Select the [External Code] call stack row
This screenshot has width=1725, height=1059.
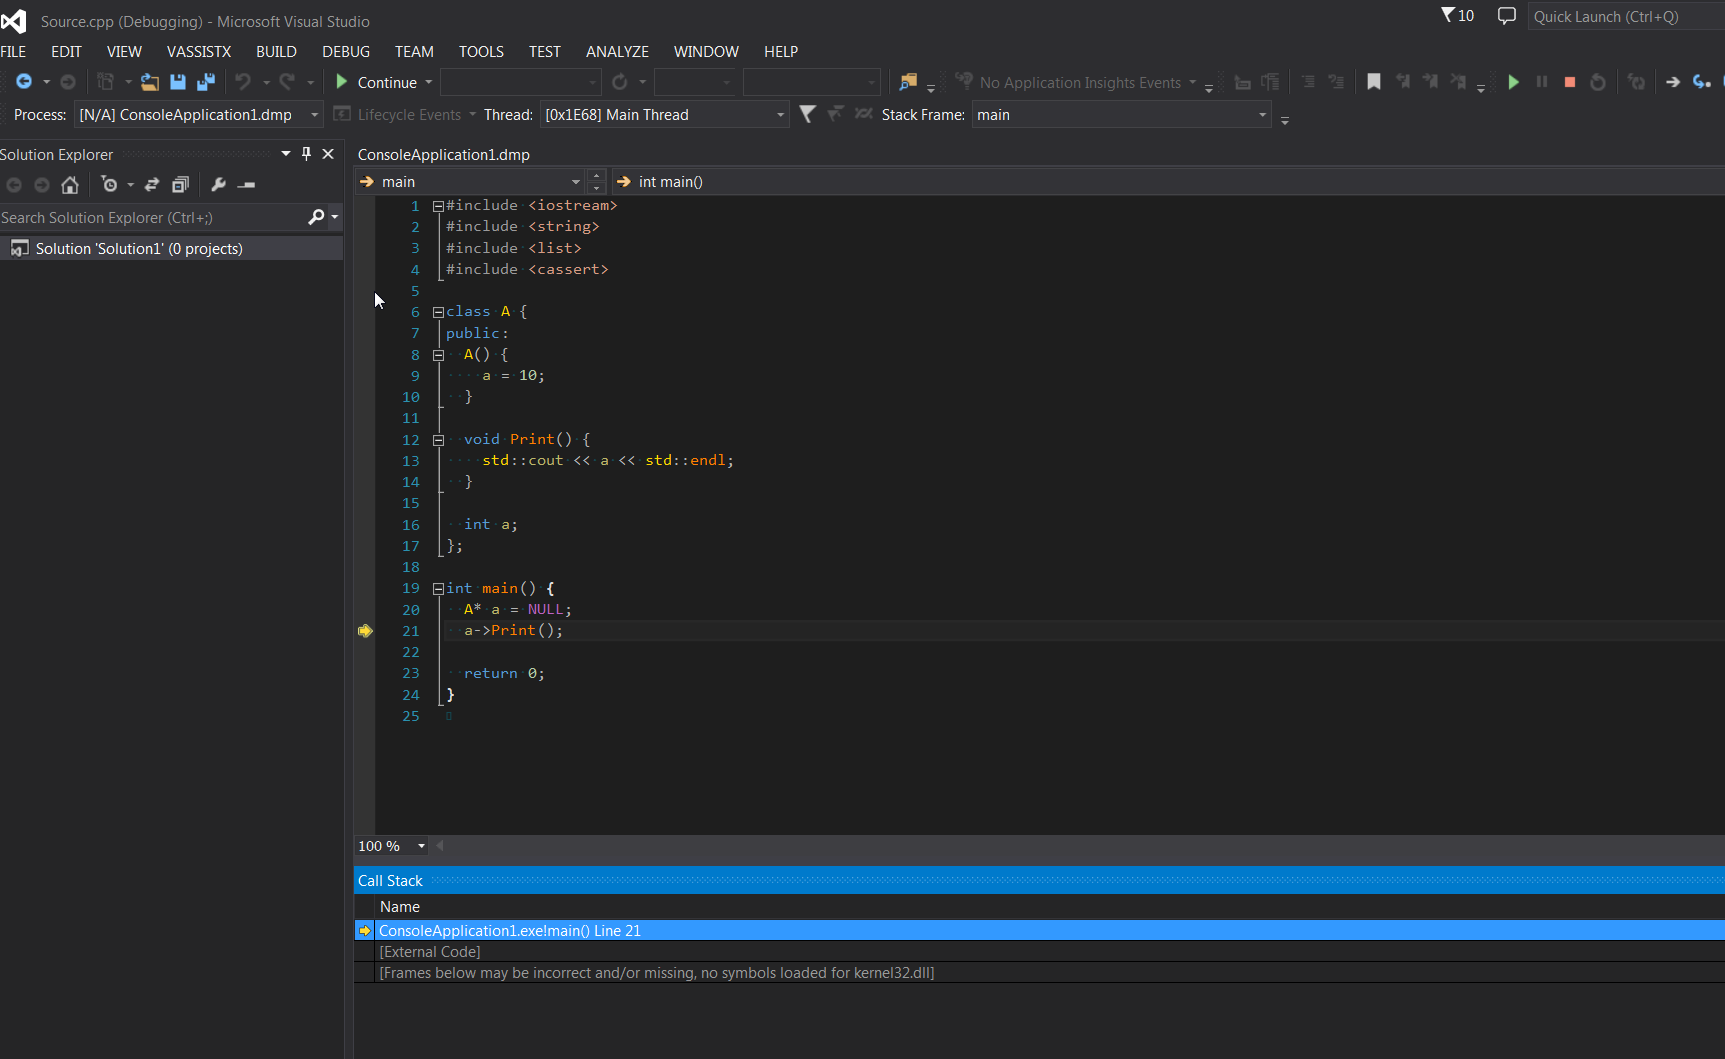click(x=1040, y=952)
